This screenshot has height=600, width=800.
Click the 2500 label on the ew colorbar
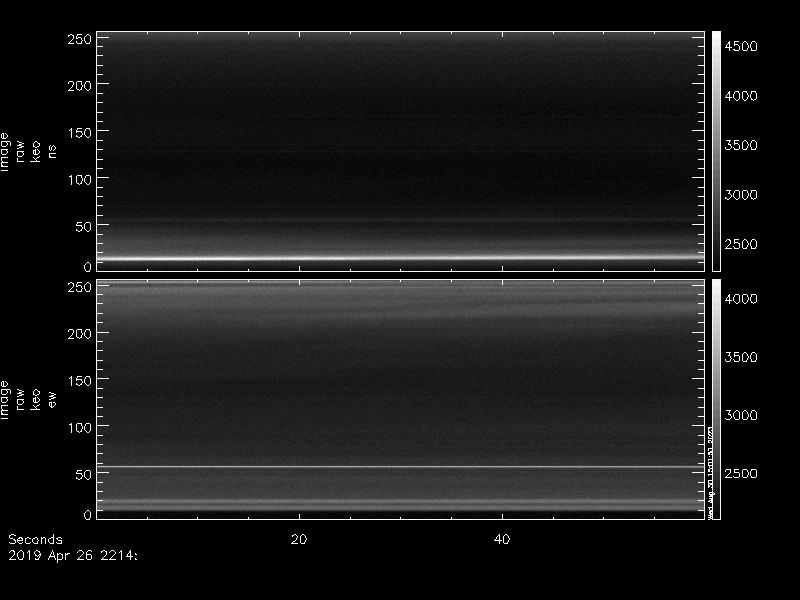coord(741,473)
